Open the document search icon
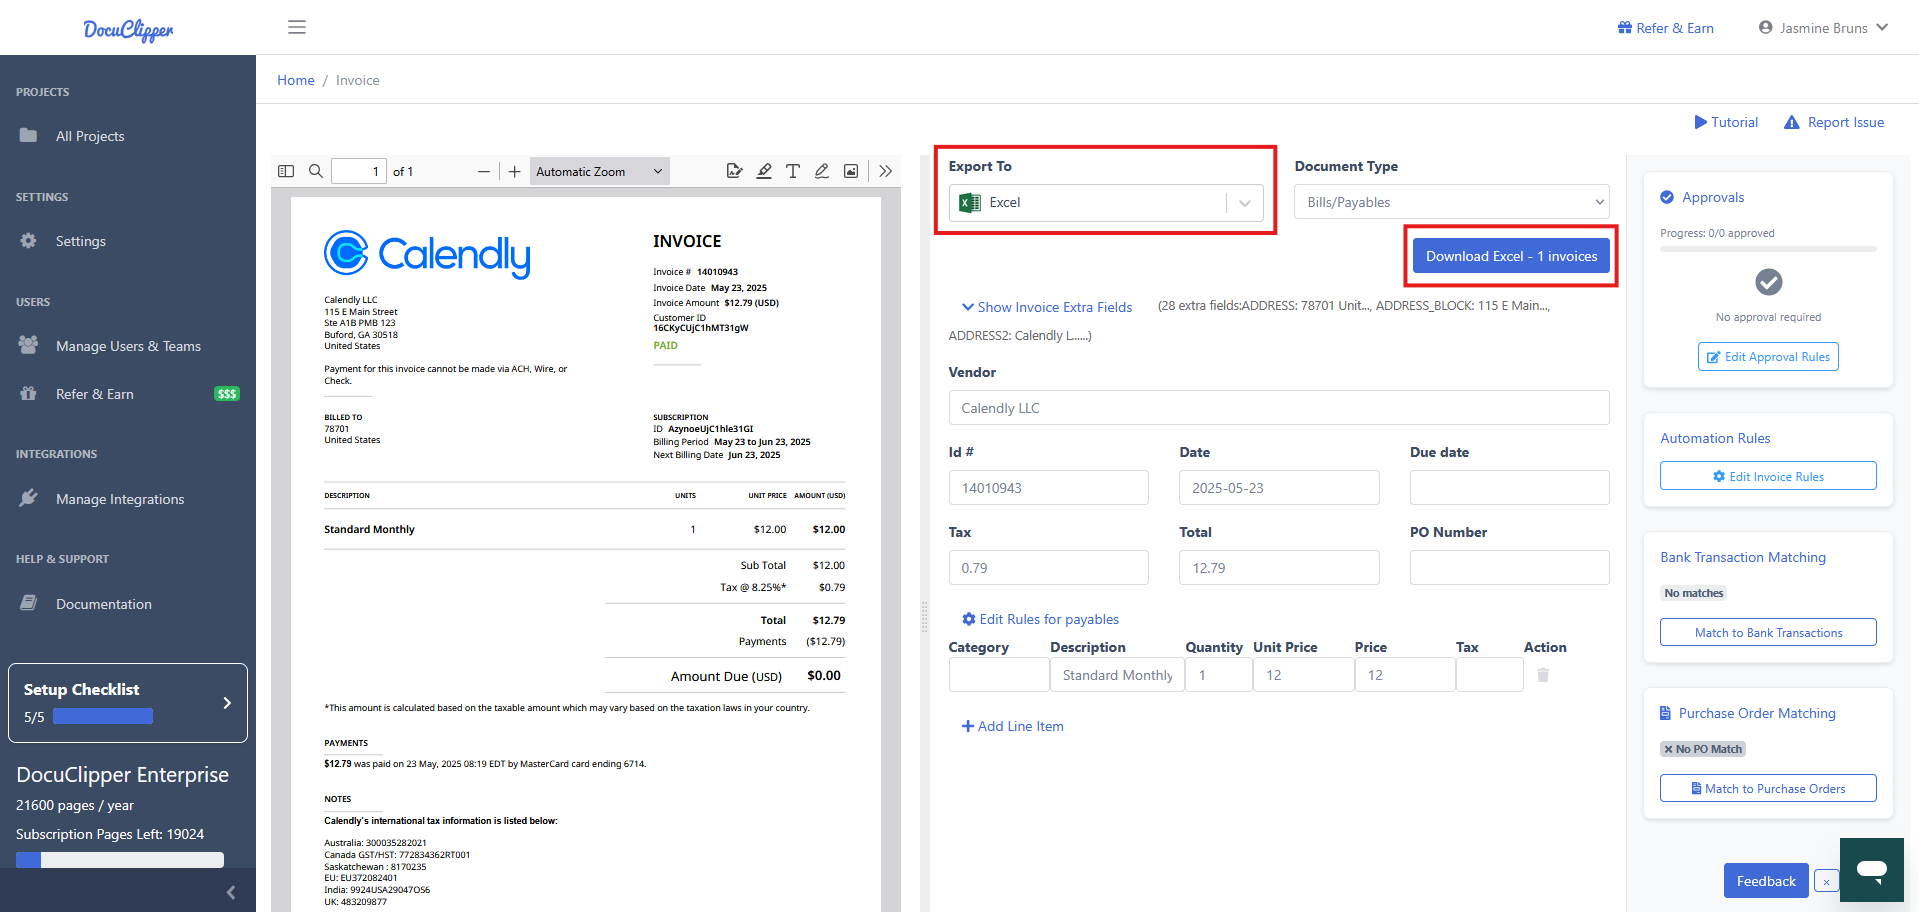The image size is (1919, 912). 315,171
